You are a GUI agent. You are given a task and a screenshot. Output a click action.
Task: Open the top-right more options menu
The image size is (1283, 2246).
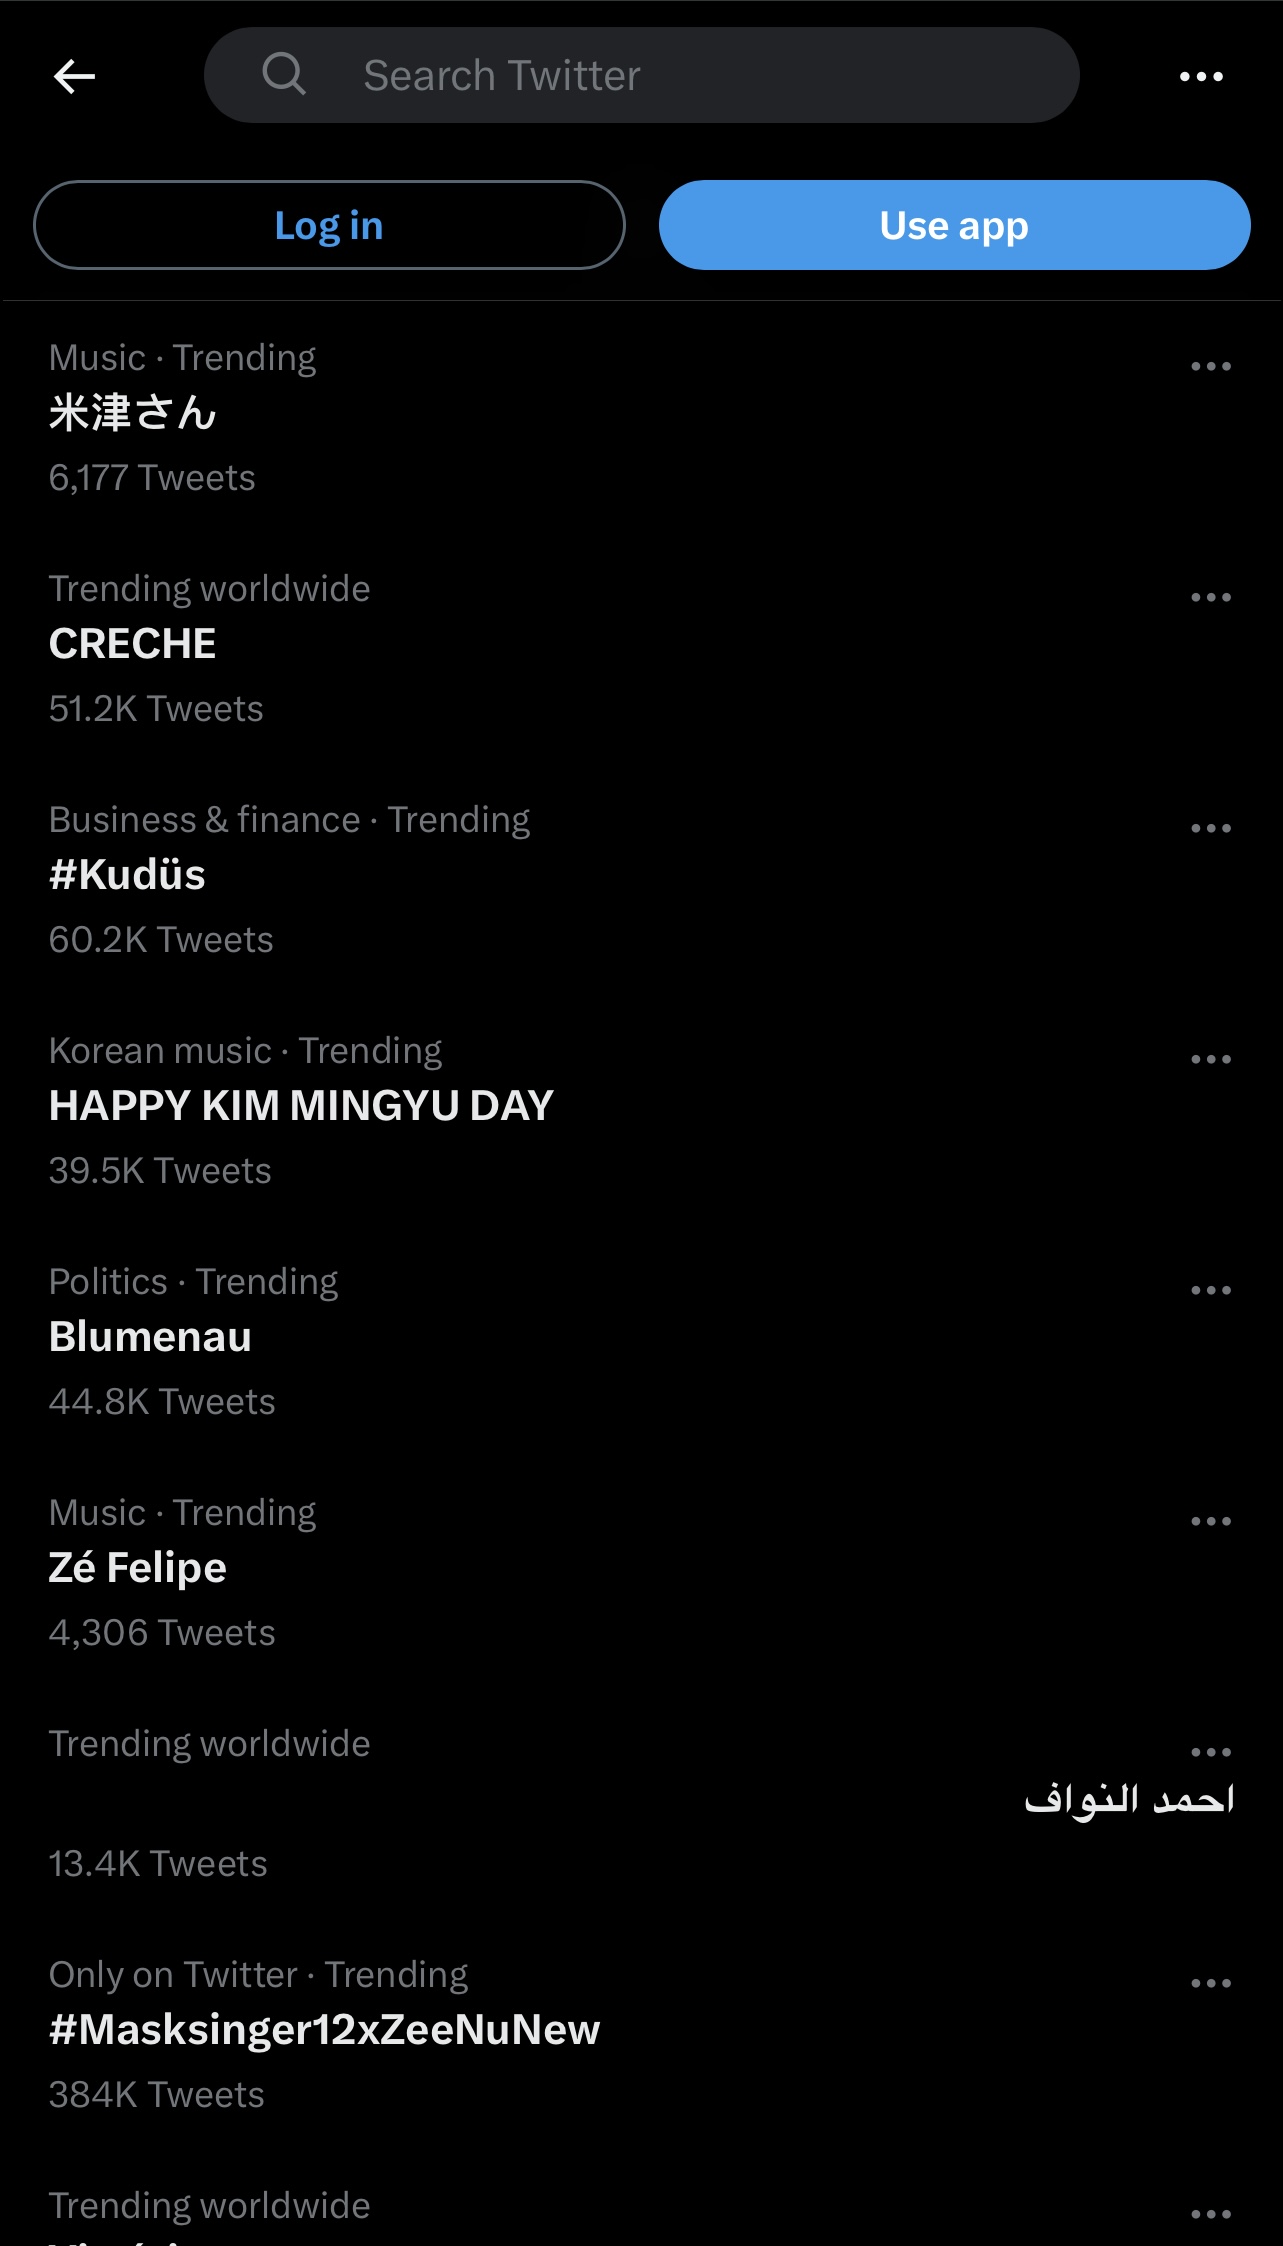click(x=1201, y=76)
